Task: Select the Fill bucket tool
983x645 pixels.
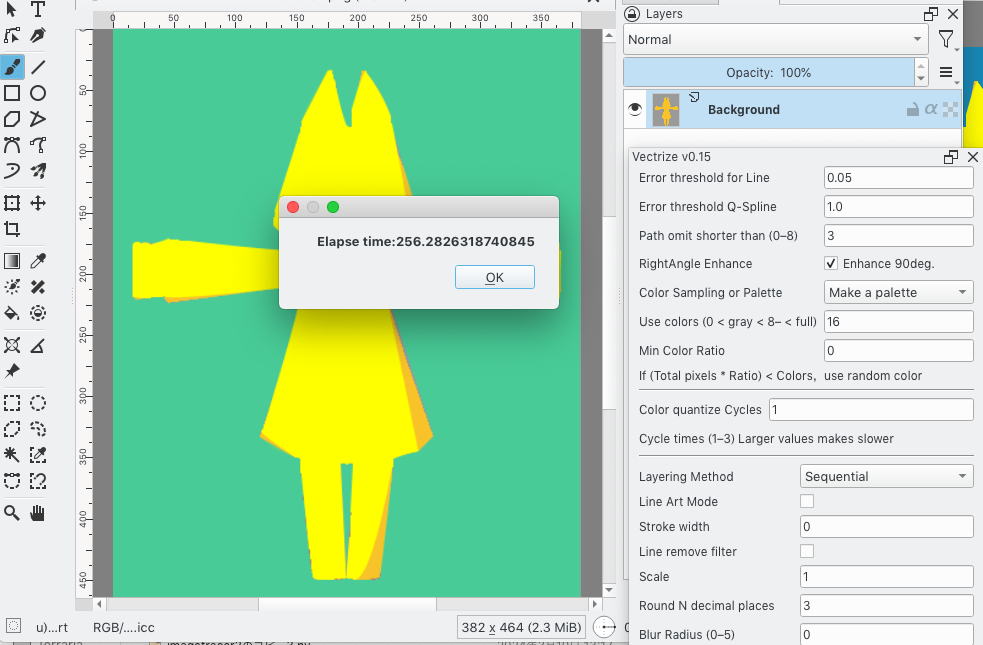Action: coord(12,313)
